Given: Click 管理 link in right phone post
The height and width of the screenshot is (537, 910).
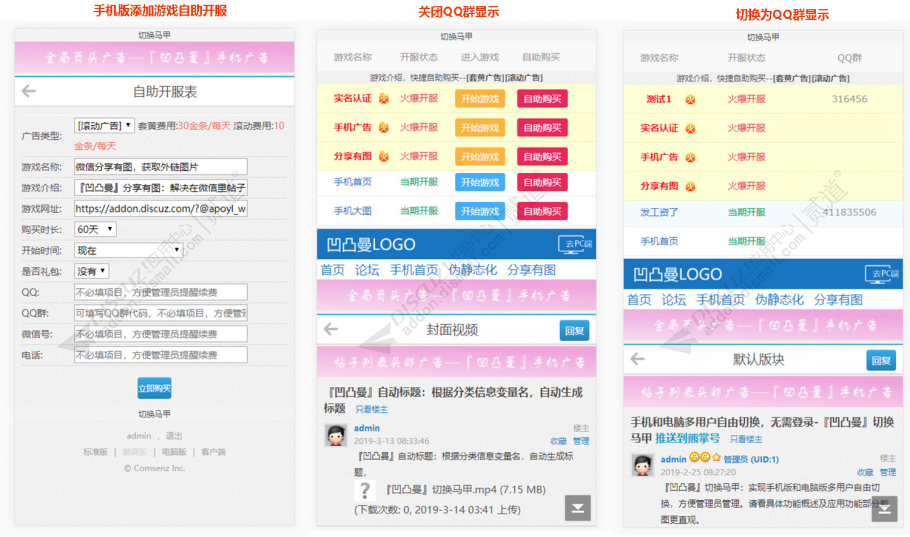Looking at the screenshot, I should coord(887,472).
